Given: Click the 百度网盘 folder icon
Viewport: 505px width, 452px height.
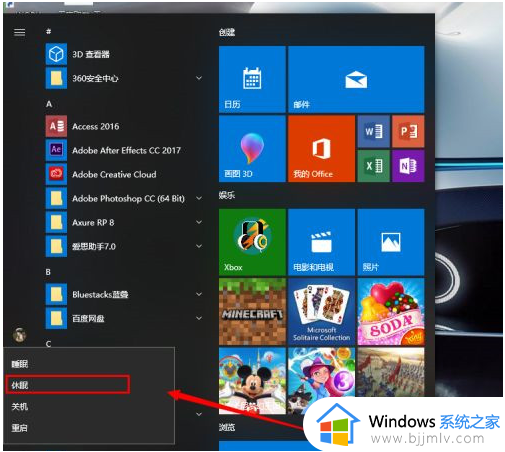Looking at the screenshot, I should [x=56, y=318].
